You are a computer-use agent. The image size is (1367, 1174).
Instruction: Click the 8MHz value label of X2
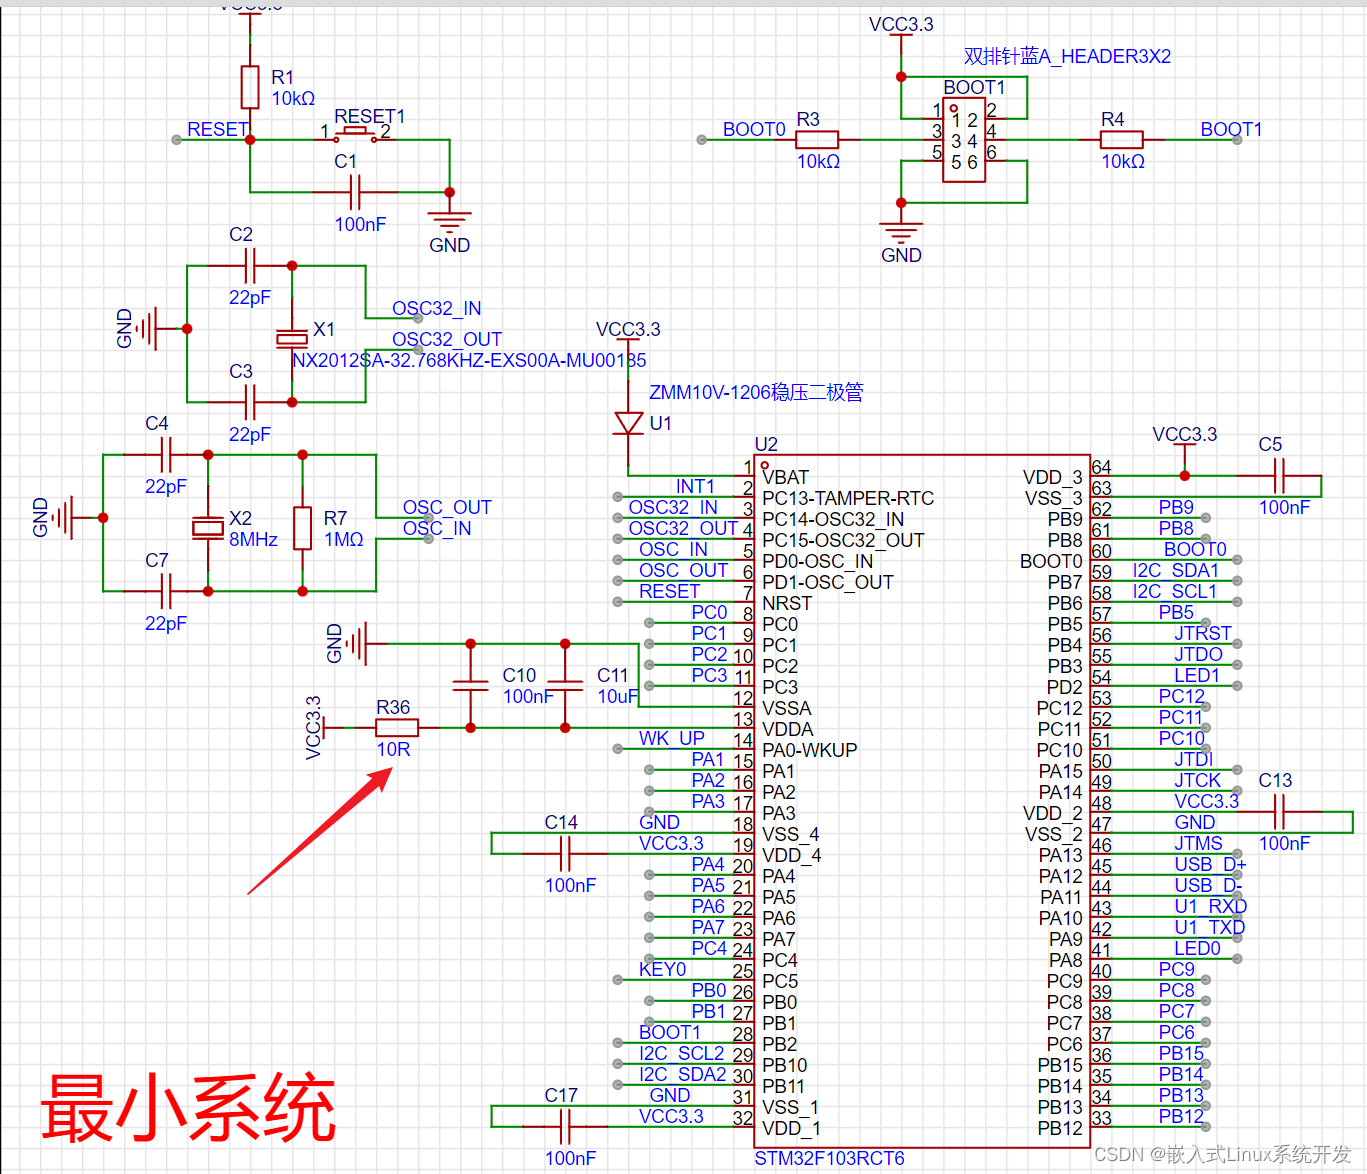tap(253, 539)
